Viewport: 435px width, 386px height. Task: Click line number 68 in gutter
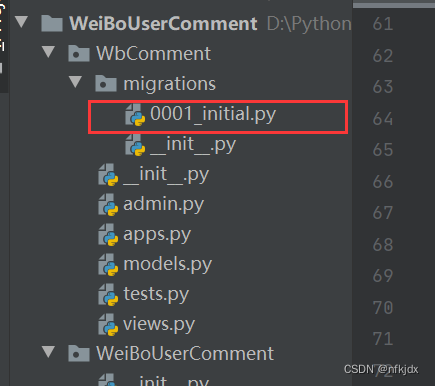[x=383, y=244]
